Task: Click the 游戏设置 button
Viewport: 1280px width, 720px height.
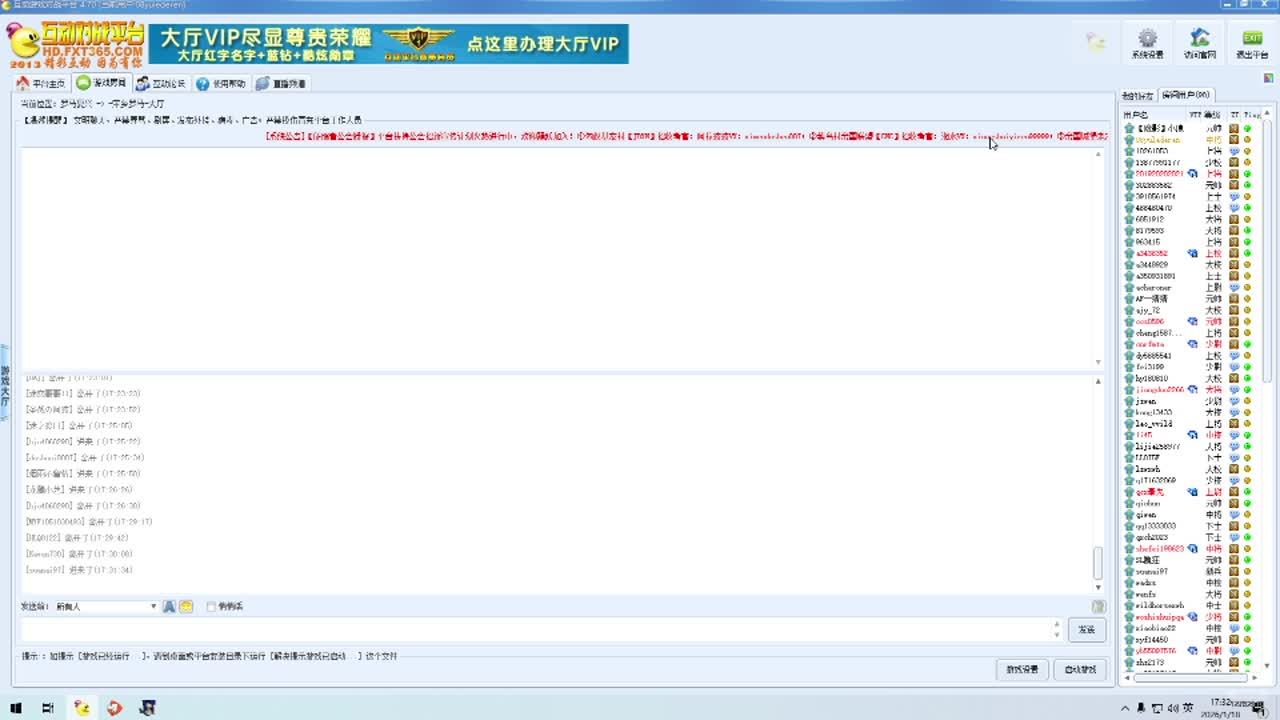Action: tap(1022, 669)
